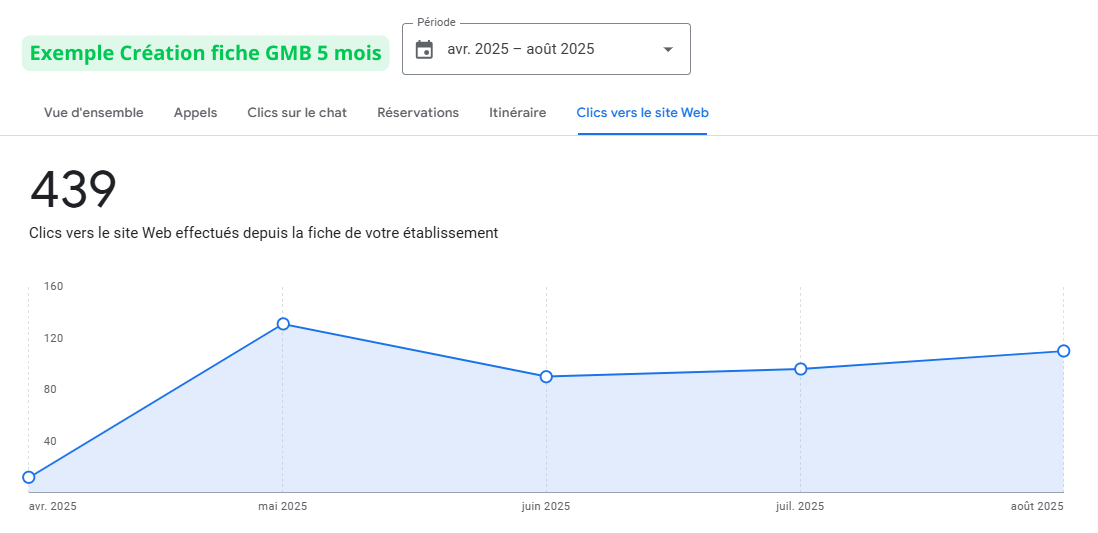Click the green Exemple Création fiche GMB label
The image size is (1098, 533).
coord(205,53)
